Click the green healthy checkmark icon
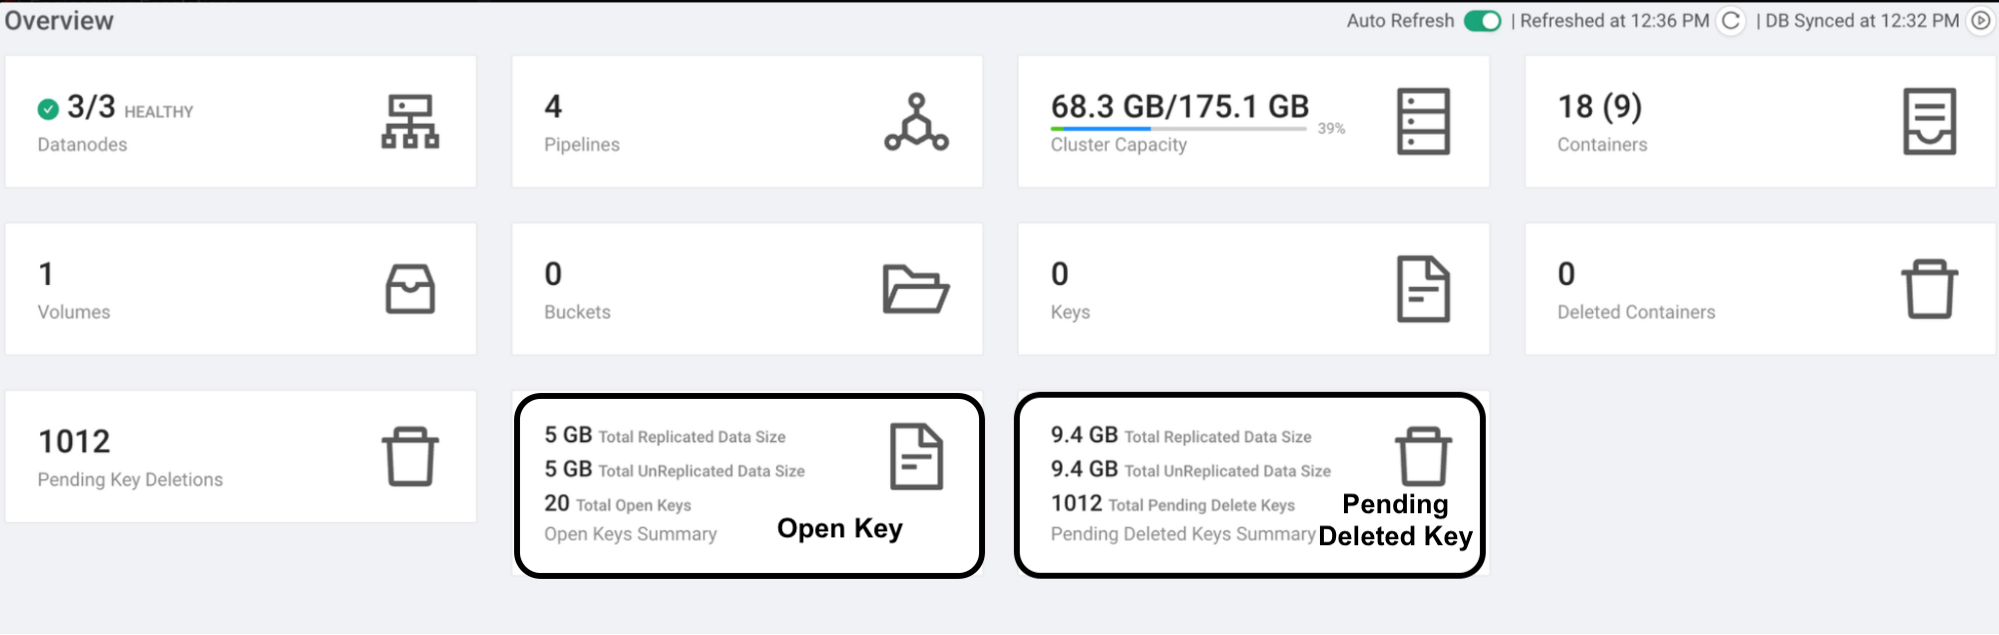1999x635 pixels. click(48, 109)
